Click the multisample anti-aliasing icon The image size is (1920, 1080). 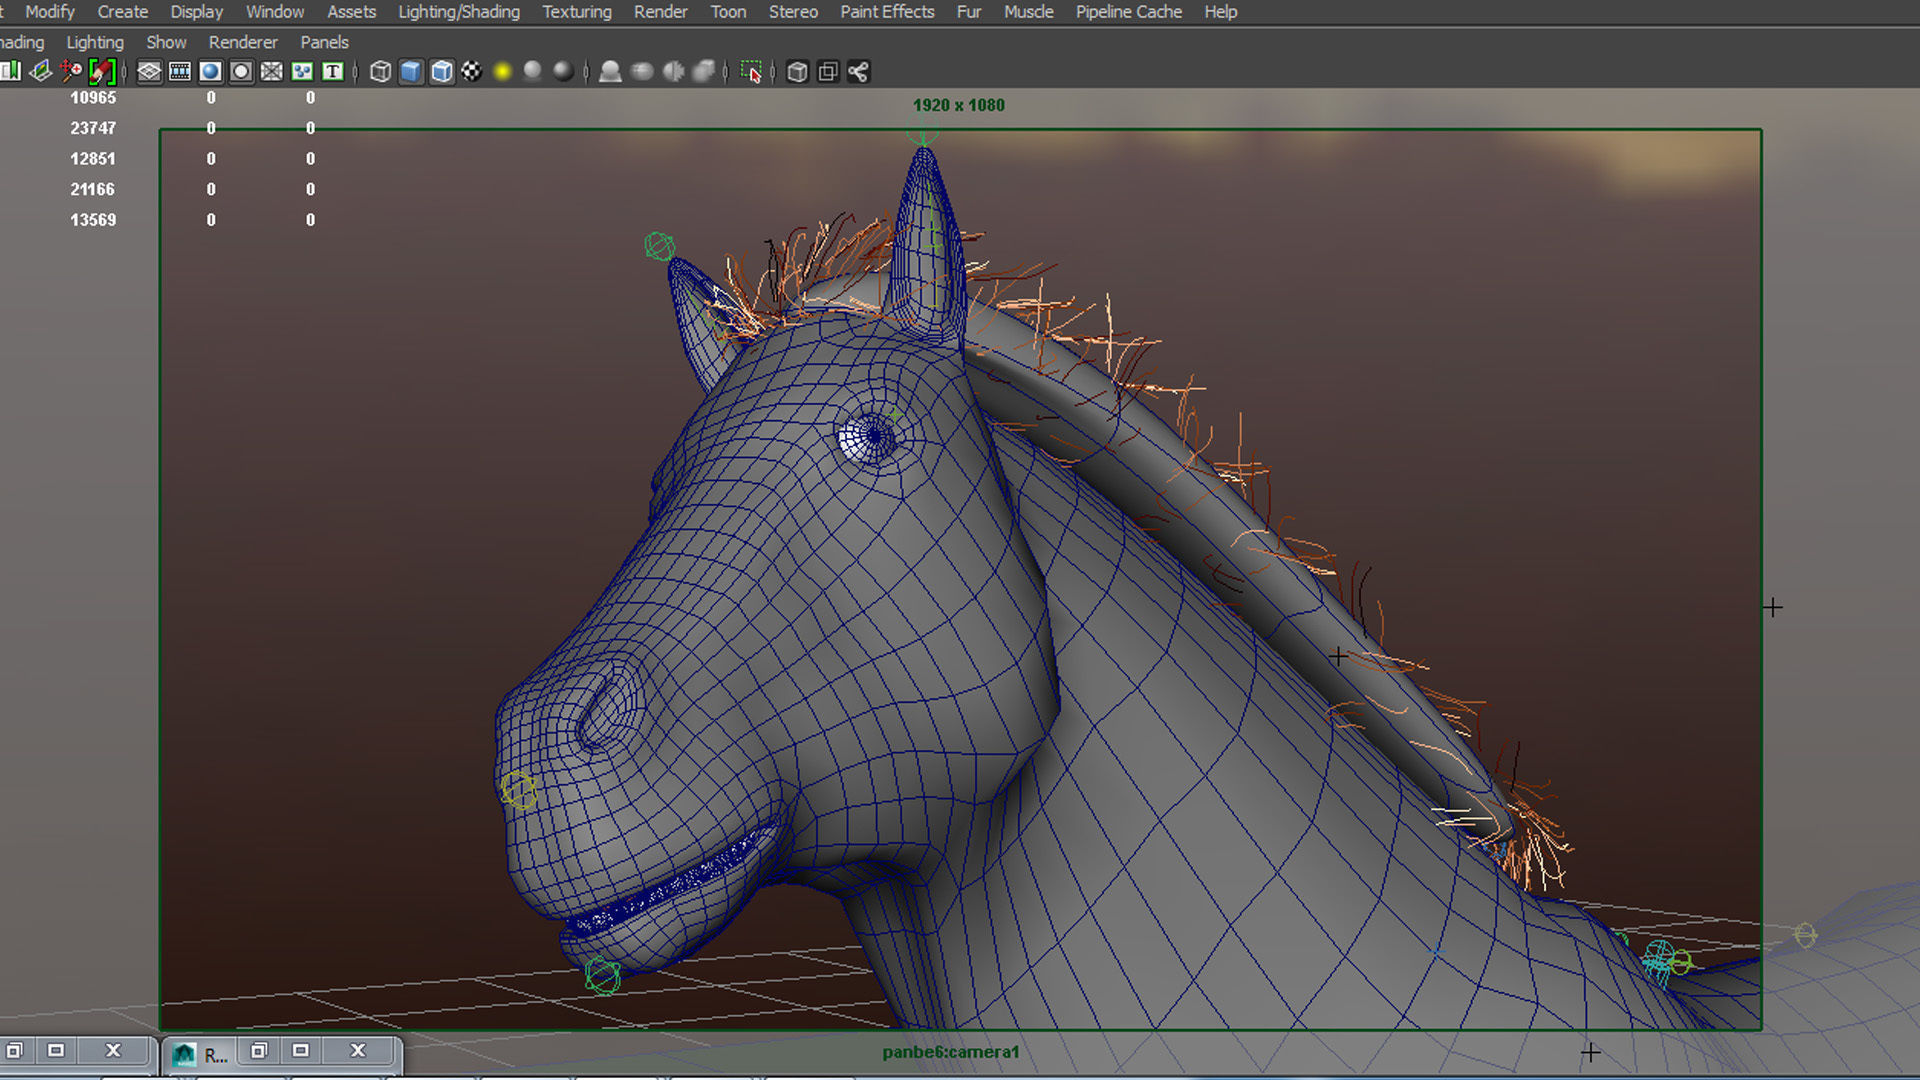pyautogui.click(x=673, y=71)
